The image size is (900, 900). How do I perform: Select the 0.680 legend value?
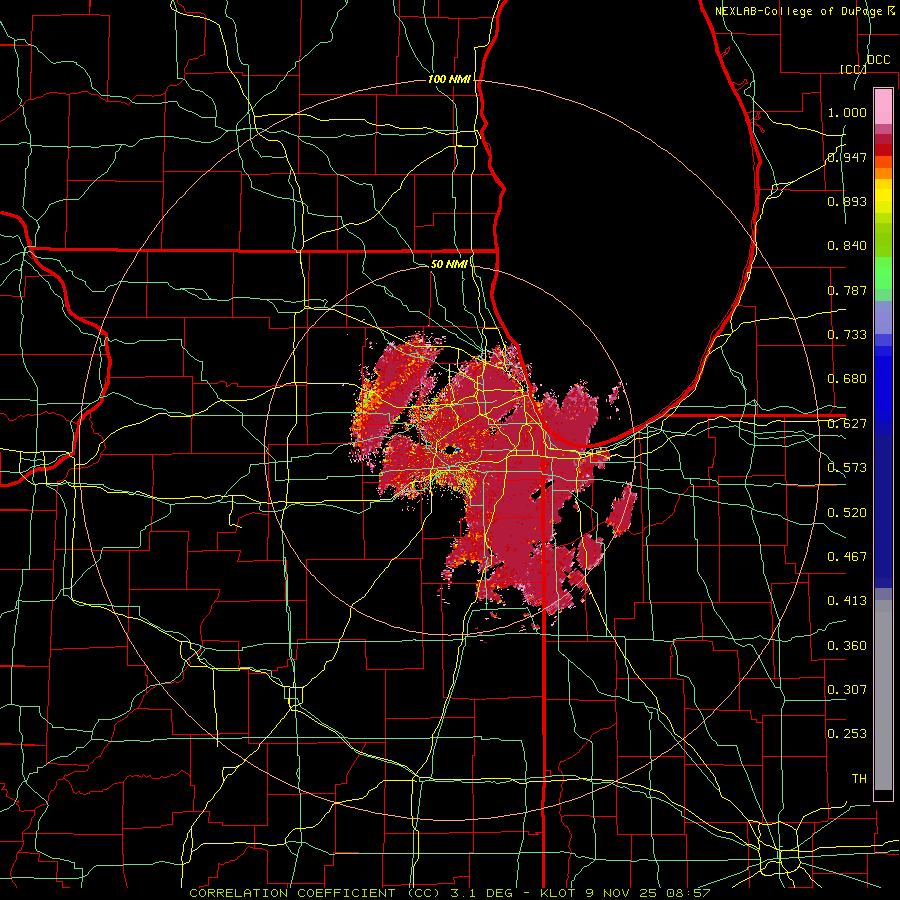[x=847, y=379]
